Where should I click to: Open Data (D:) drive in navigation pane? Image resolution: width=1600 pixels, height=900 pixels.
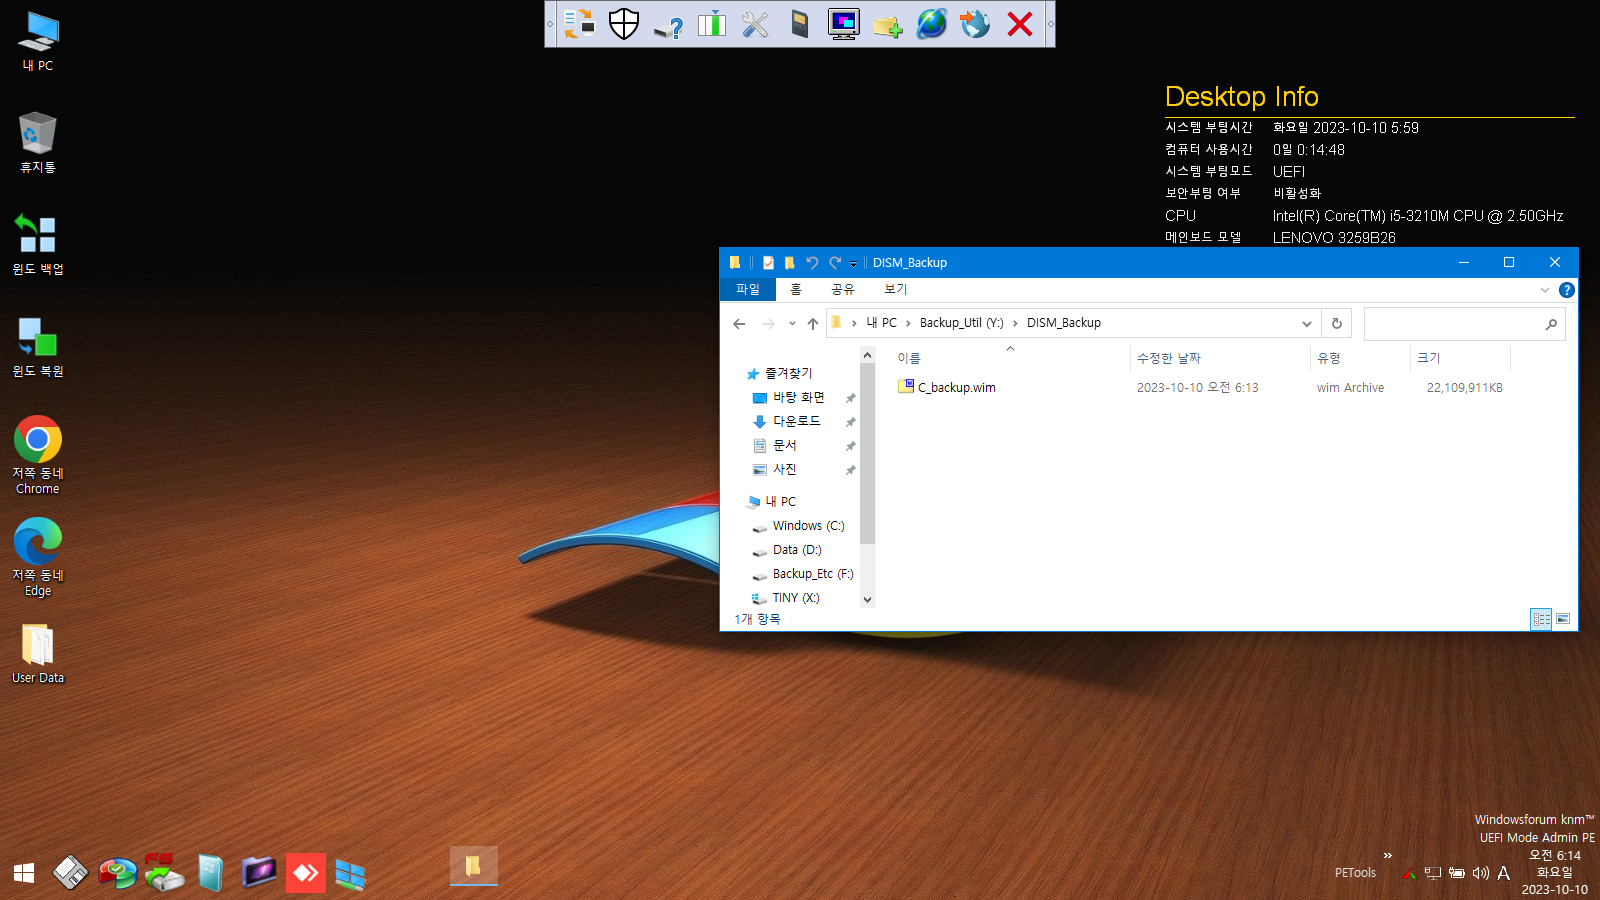click(796, 550)
